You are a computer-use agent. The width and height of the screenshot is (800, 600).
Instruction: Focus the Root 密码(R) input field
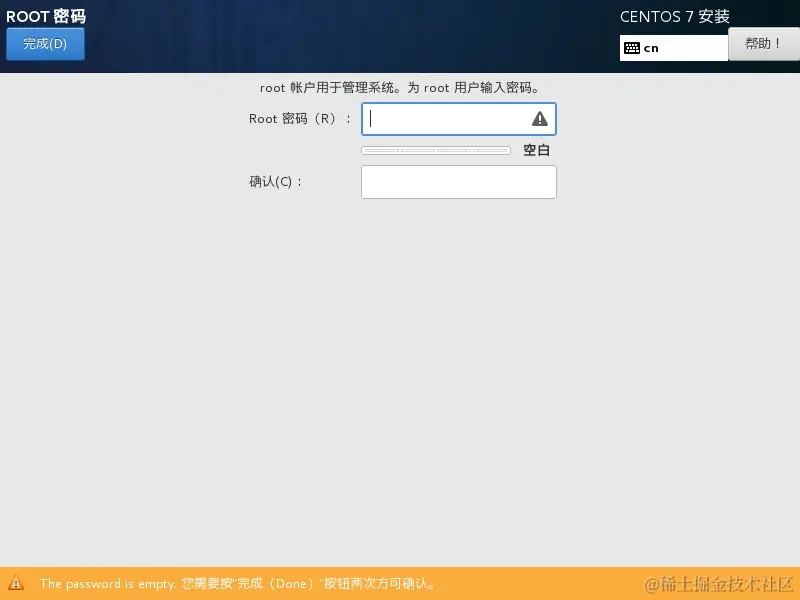click(450, 119)
